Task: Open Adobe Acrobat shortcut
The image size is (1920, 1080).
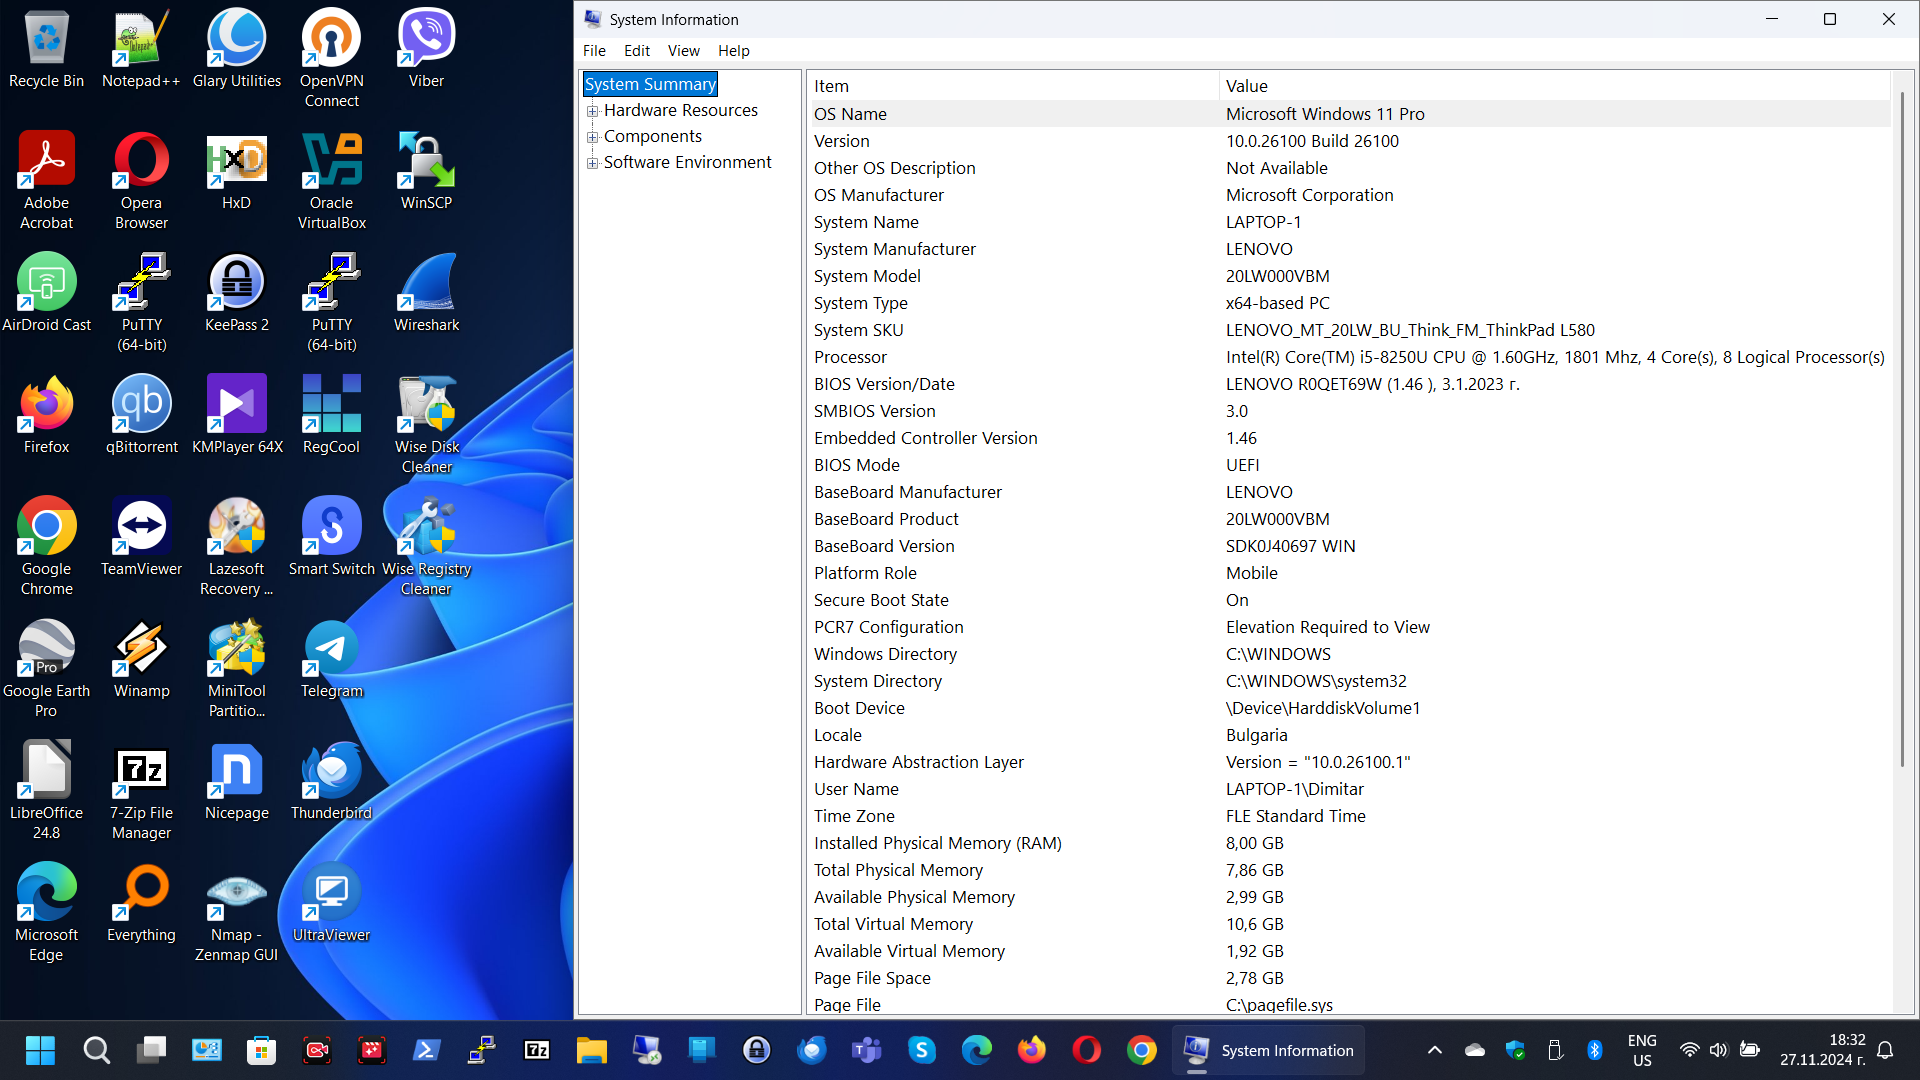Action: (x=46, y=182)
